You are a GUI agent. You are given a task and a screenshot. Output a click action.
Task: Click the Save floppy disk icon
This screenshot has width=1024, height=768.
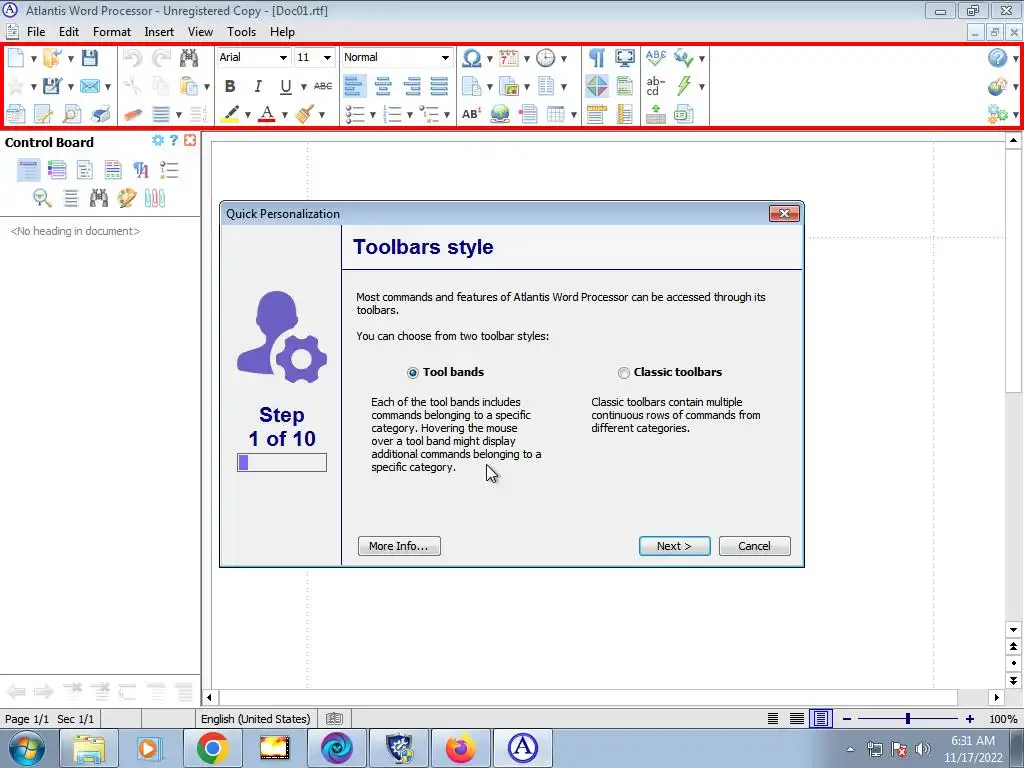point(89,57)
